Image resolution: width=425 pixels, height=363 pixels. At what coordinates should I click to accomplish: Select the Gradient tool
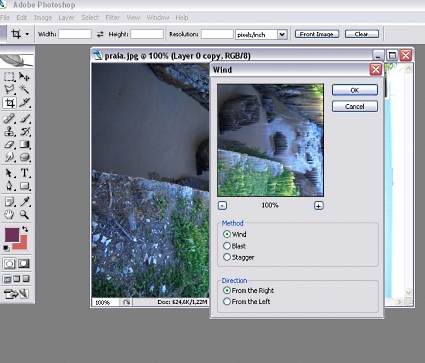[x=24, y=145]
